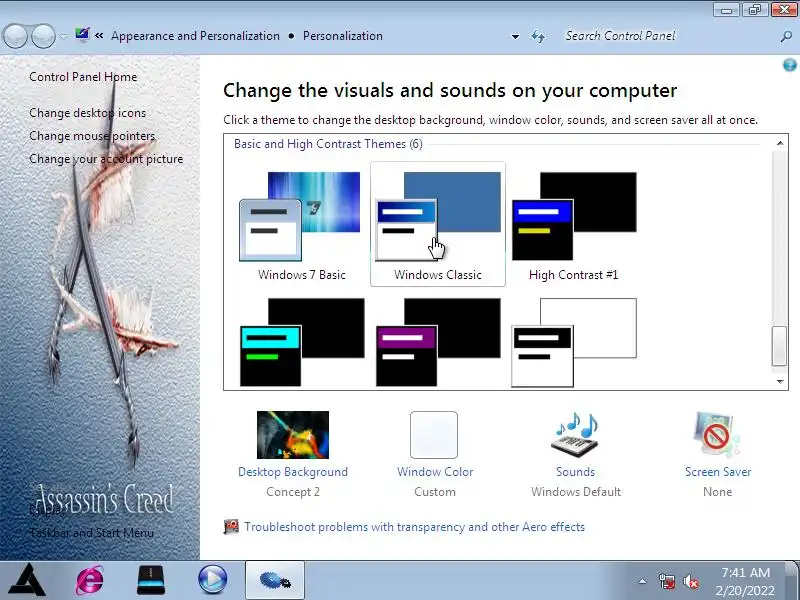Click the search magnifier icon
Viewport: 800px width, 600px height.
786,37
